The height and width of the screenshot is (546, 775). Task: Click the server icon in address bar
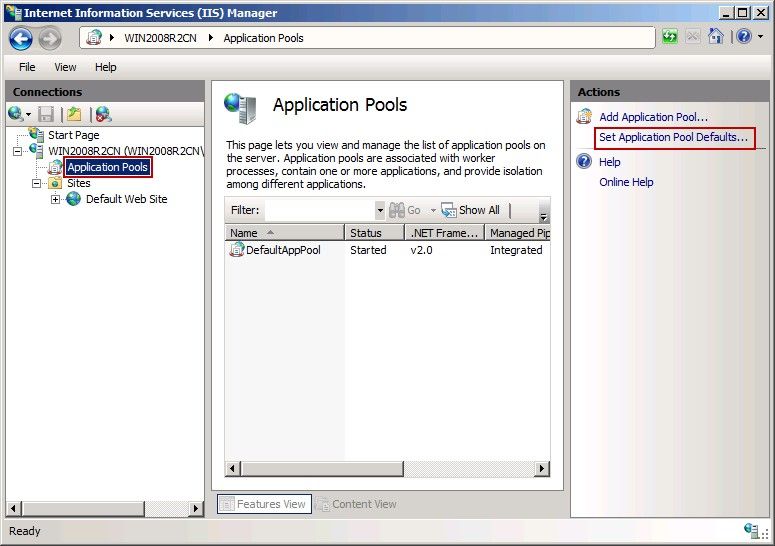tap(94, 38)
